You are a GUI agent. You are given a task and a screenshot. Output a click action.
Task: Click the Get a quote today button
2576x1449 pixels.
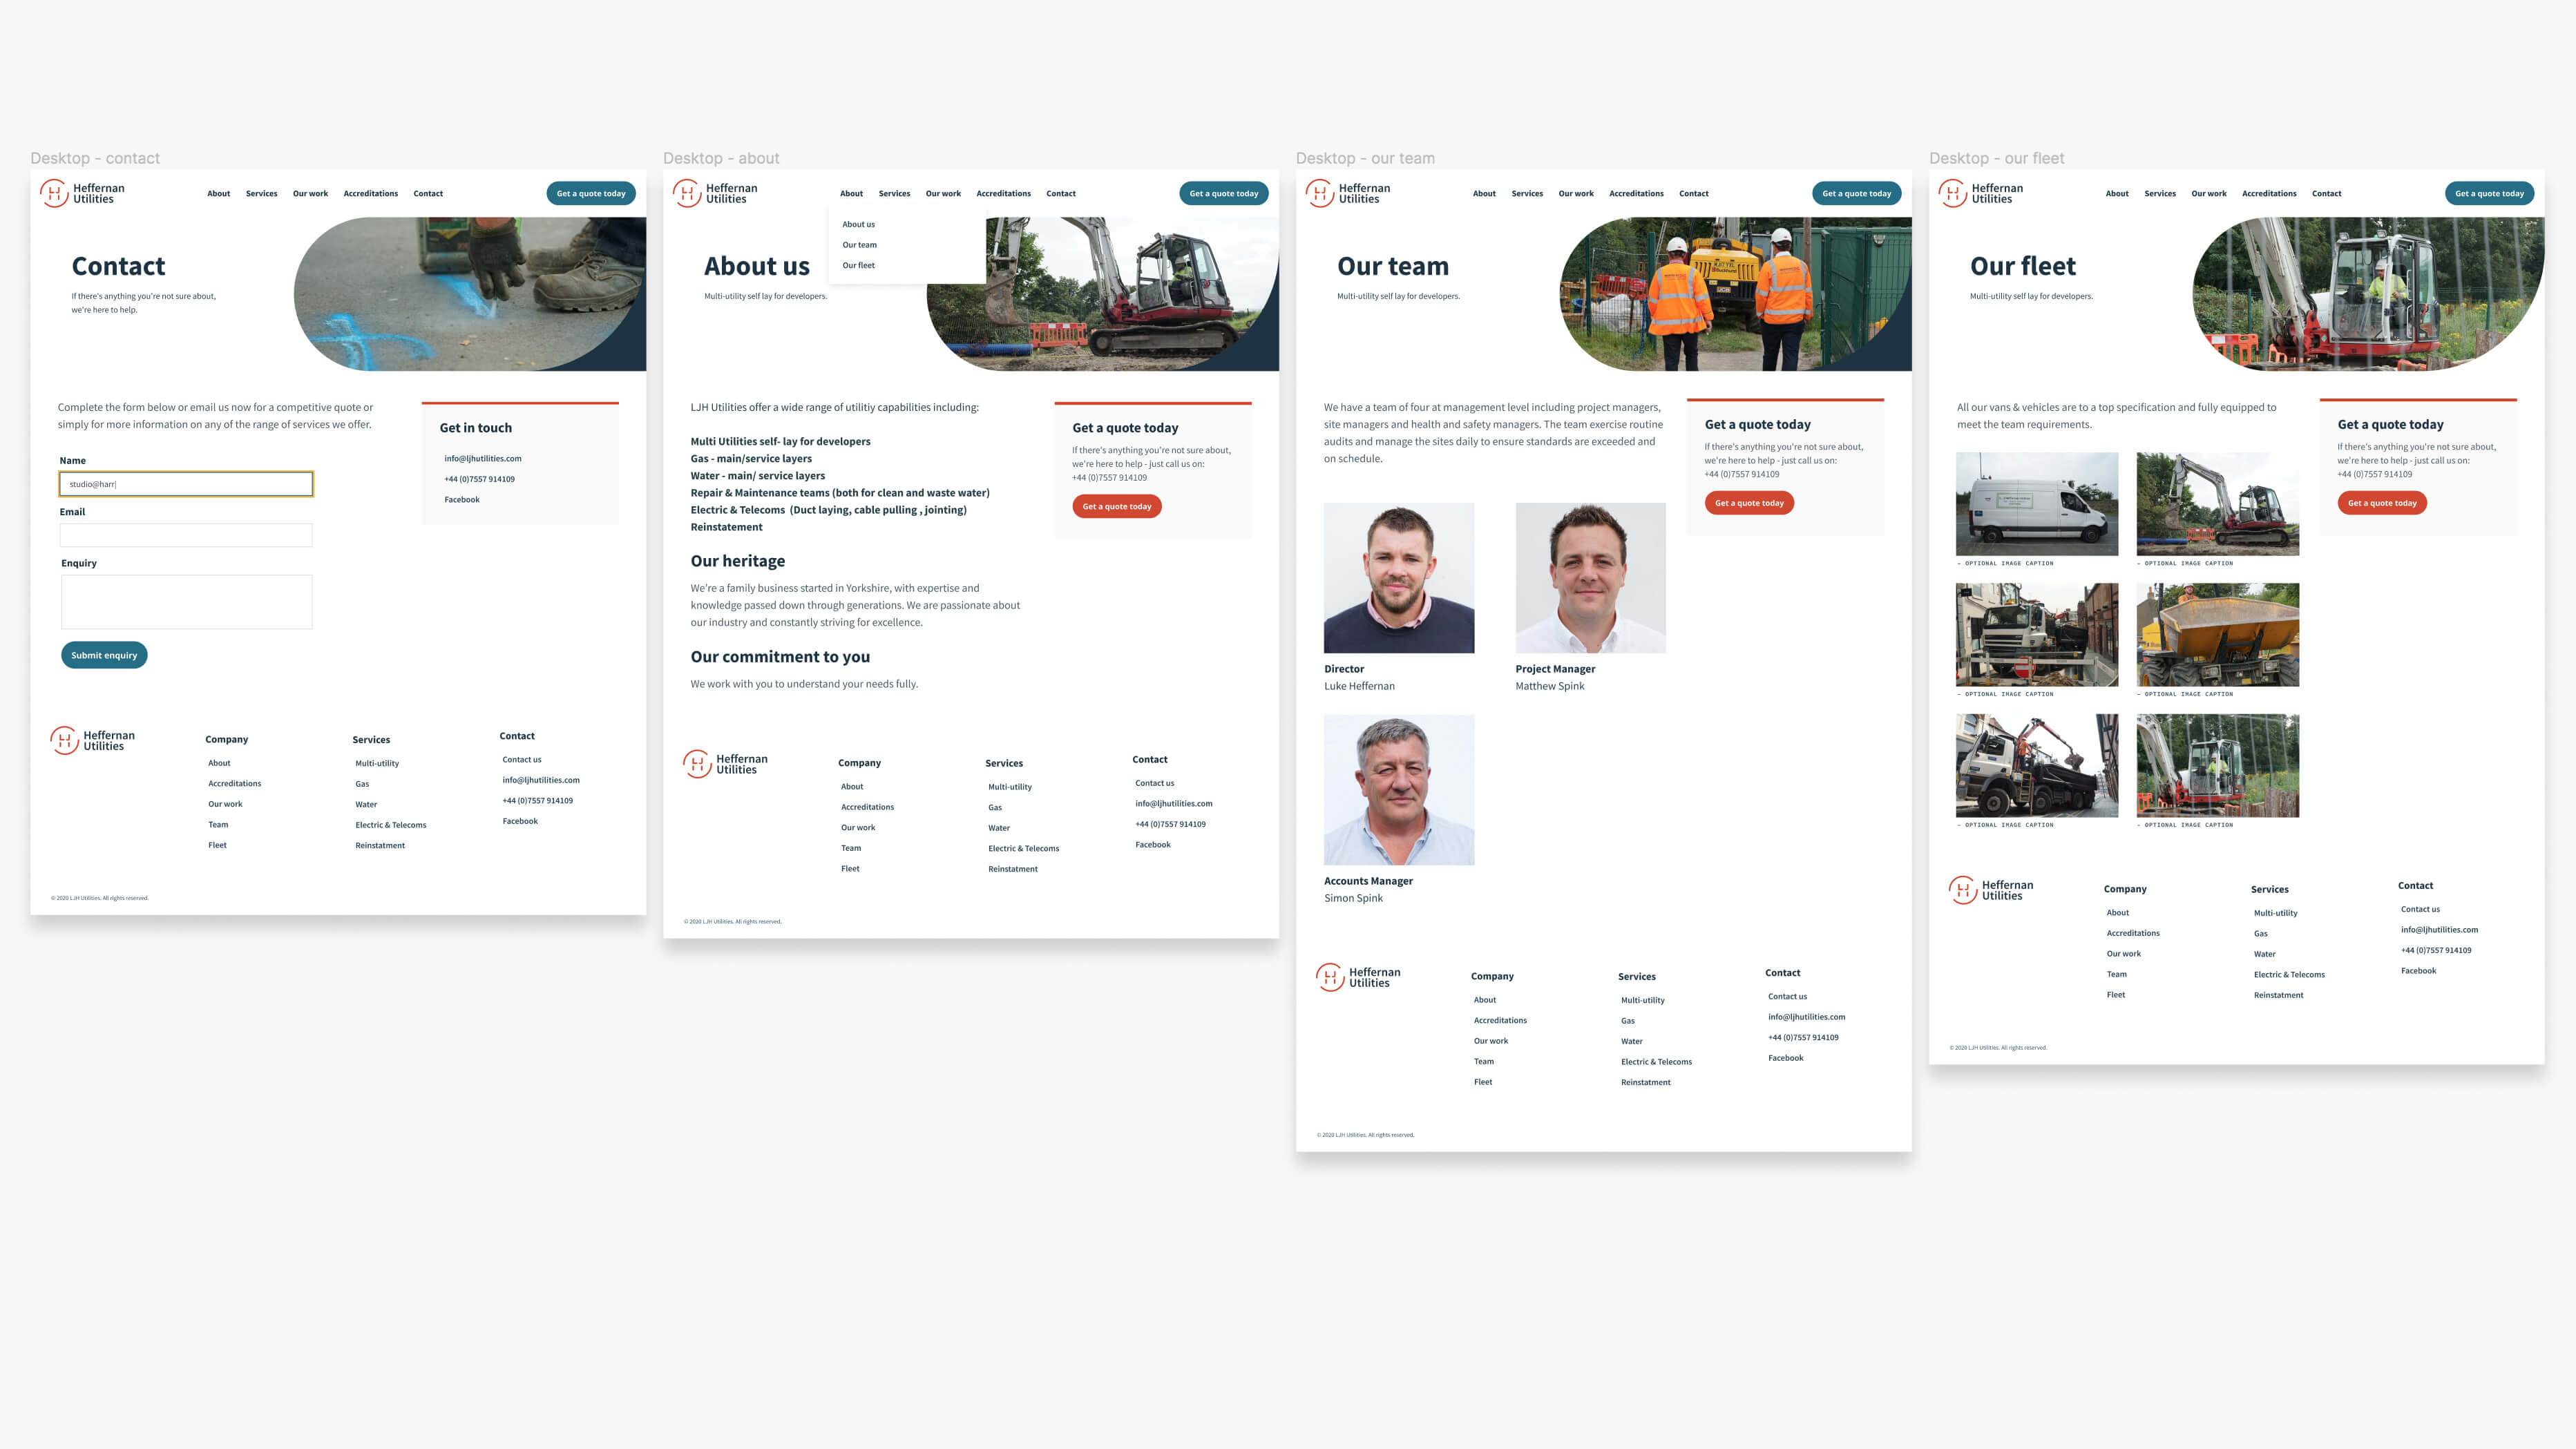(591, 193)
